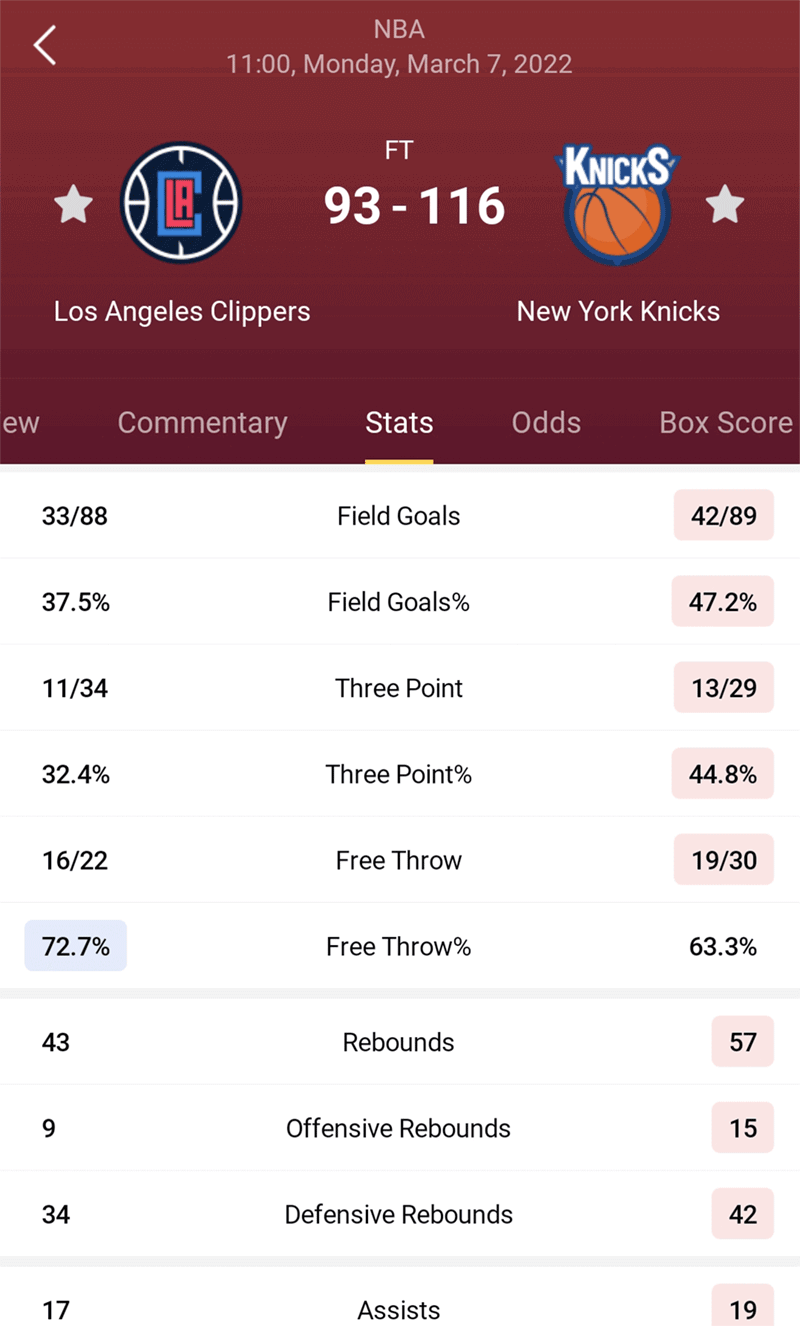The height and width of the screenshot is (1326, 800).
Task: Switch to the Odds tab
Action: coord(546,423)
